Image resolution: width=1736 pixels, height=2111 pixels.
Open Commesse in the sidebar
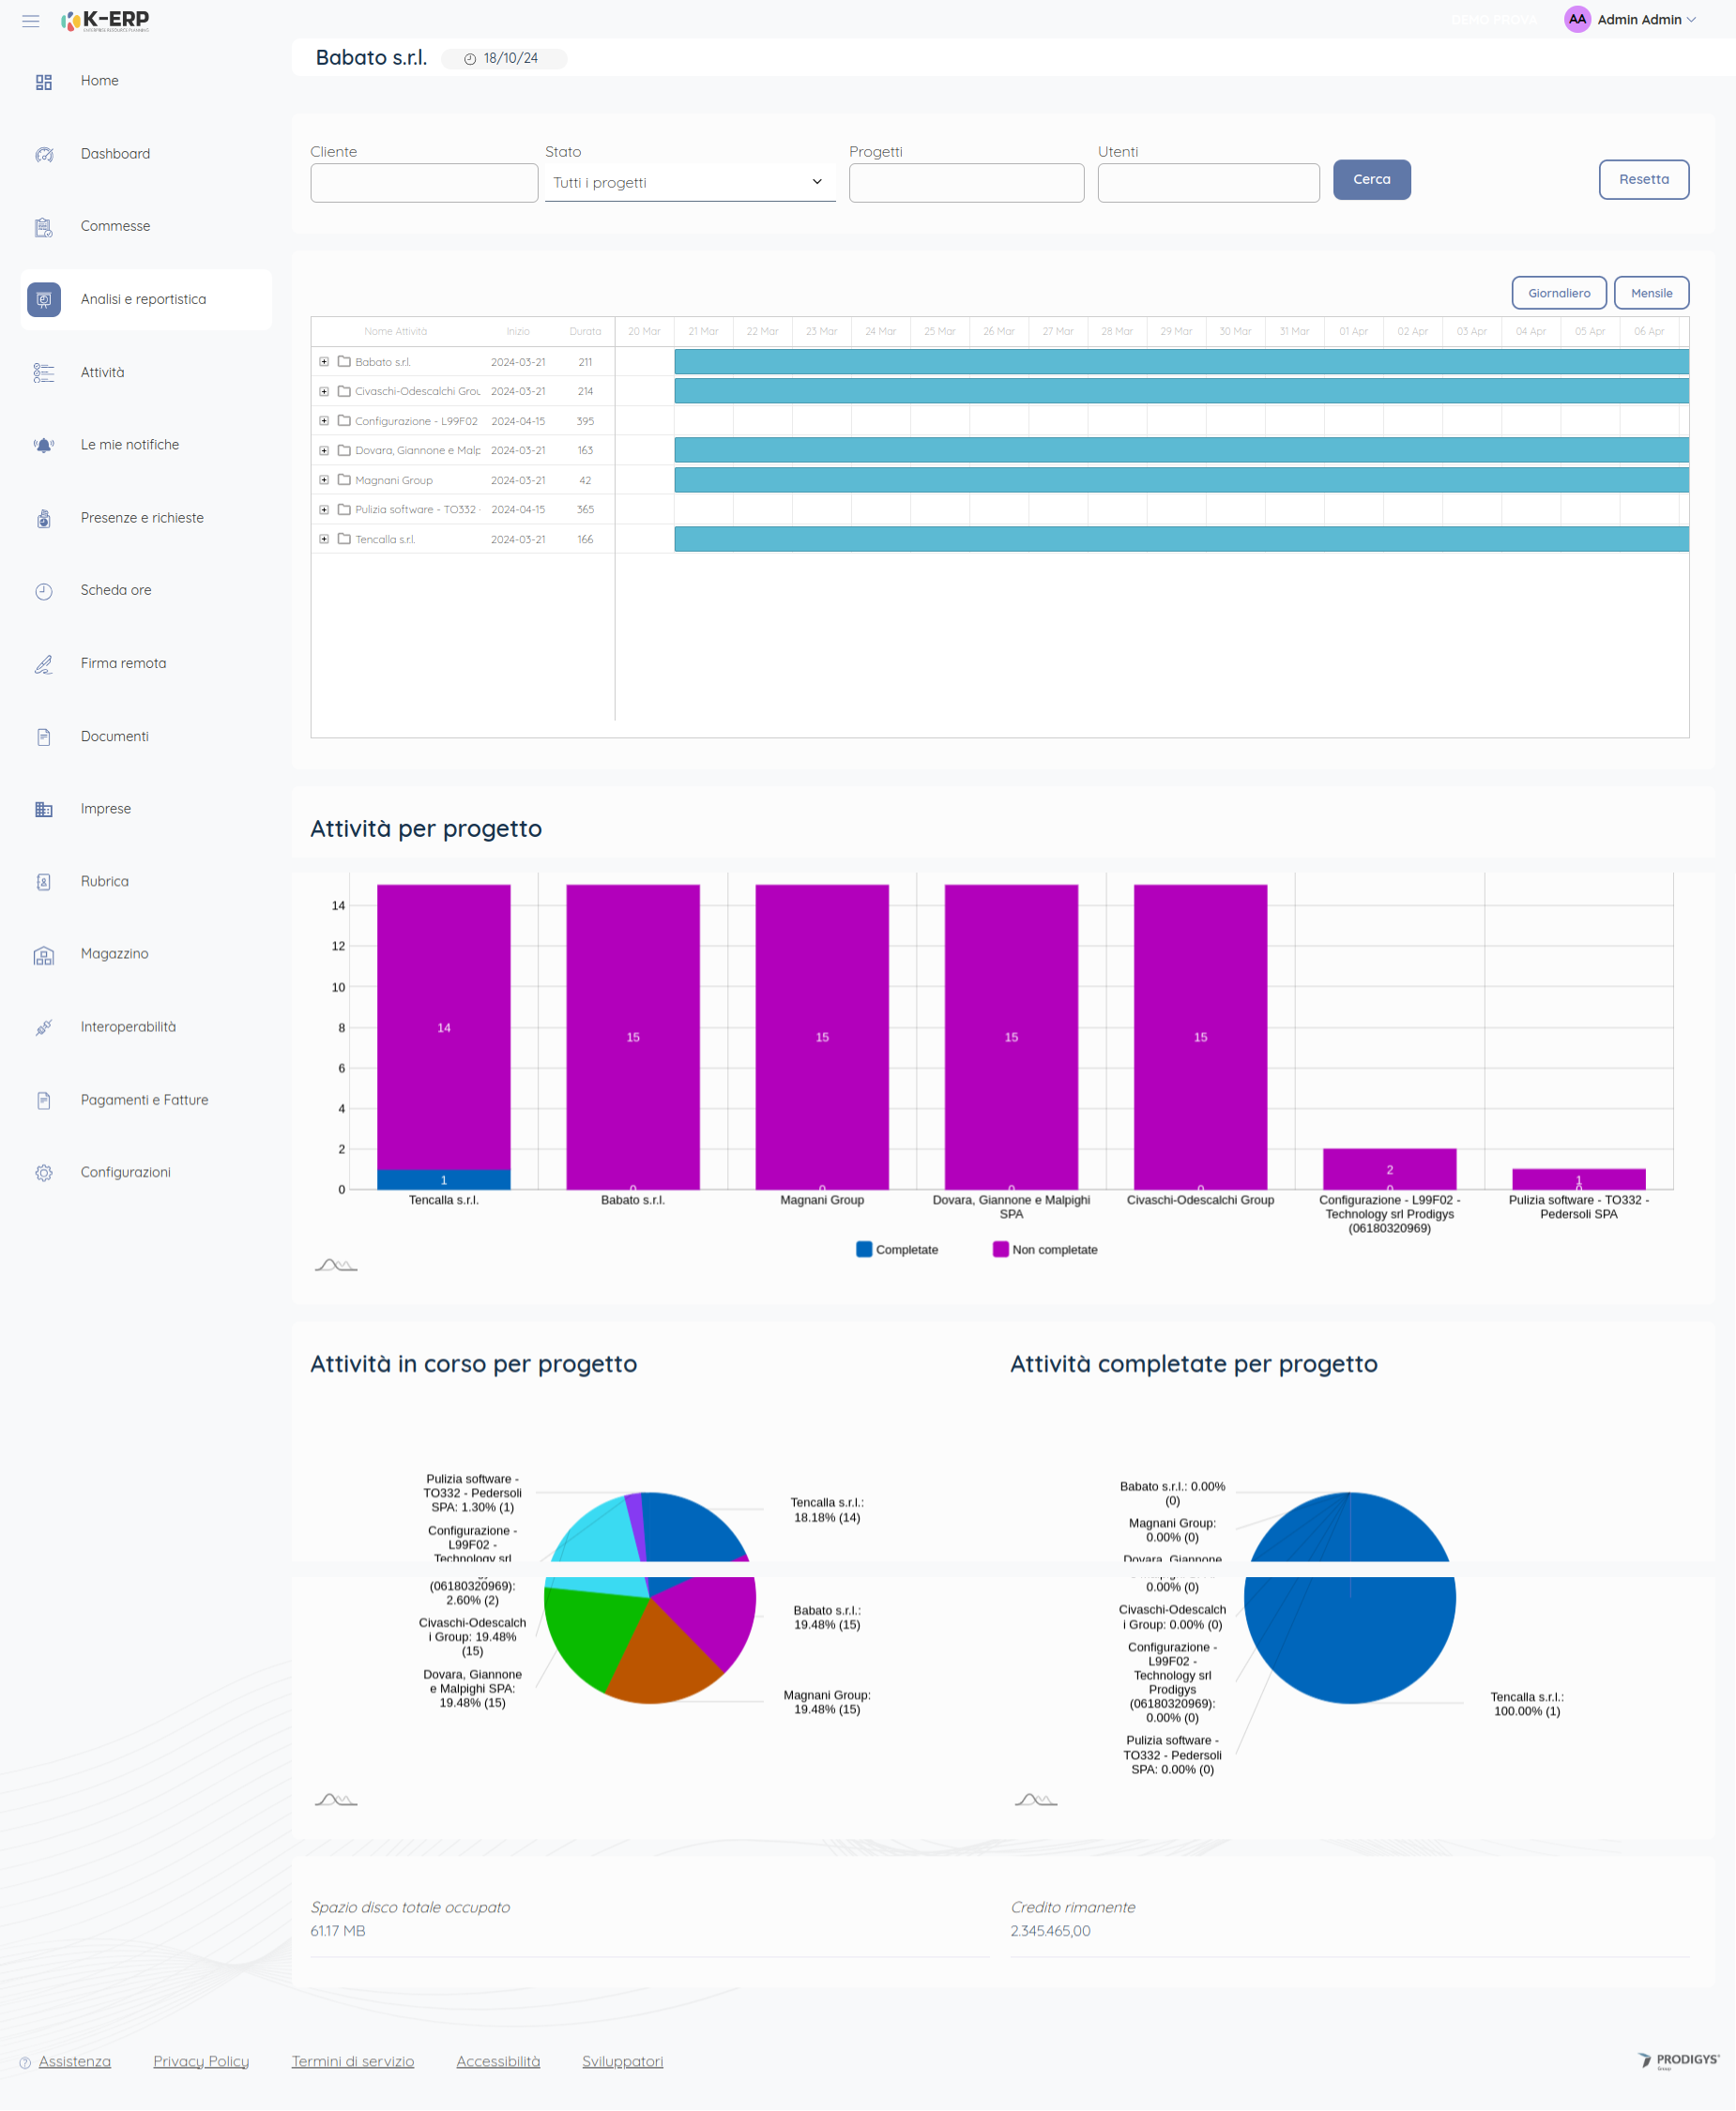coord(115,227)
